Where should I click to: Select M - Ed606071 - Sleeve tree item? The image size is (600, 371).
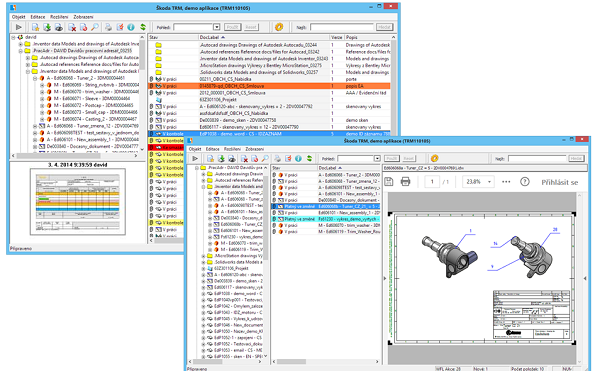point(91,99)
